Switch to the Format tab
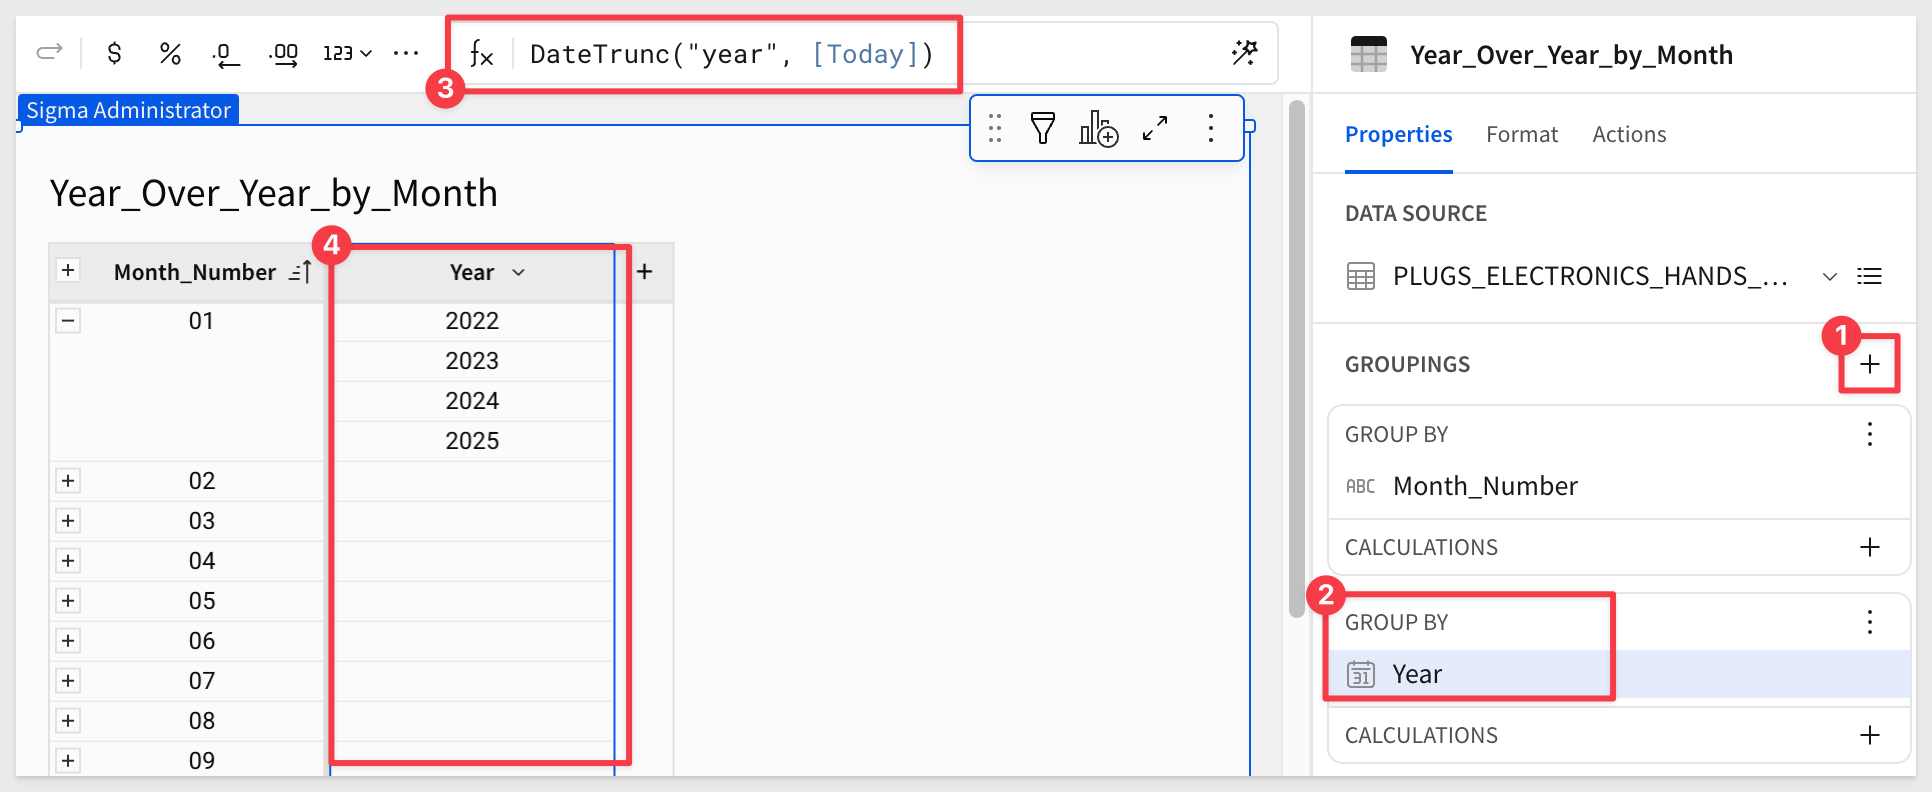The height and width of the screenshot is (792, 1932). click(x=1521, y=134)
